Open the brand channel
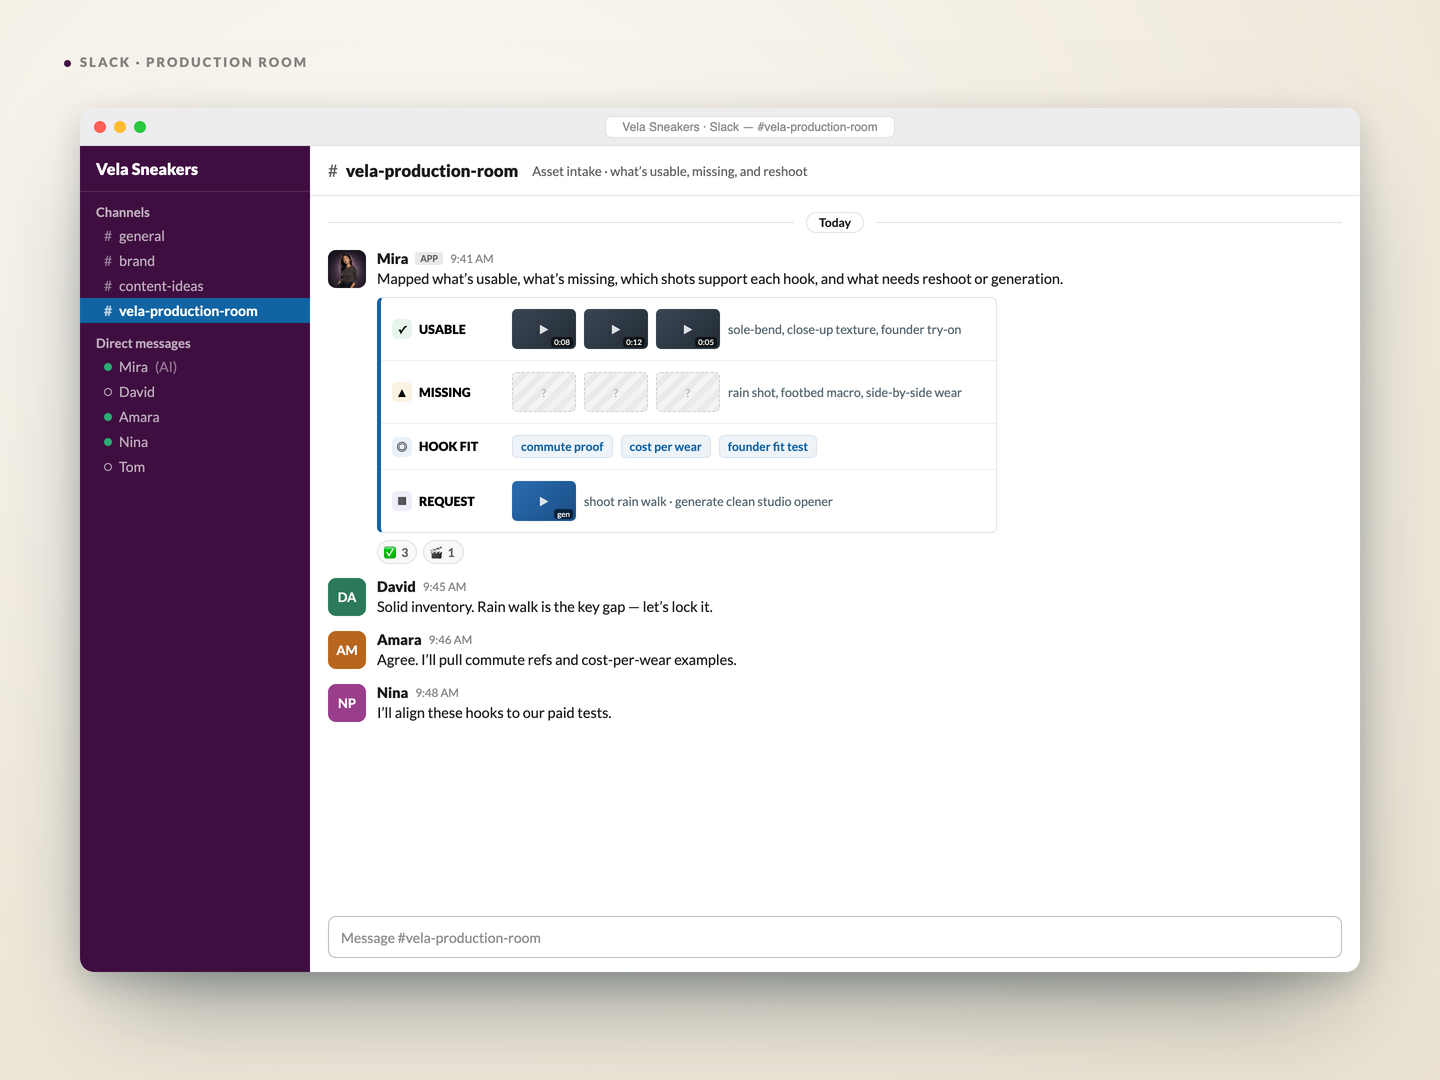1440x1080 pixels. pyautogui.click(x=195, y=261)
